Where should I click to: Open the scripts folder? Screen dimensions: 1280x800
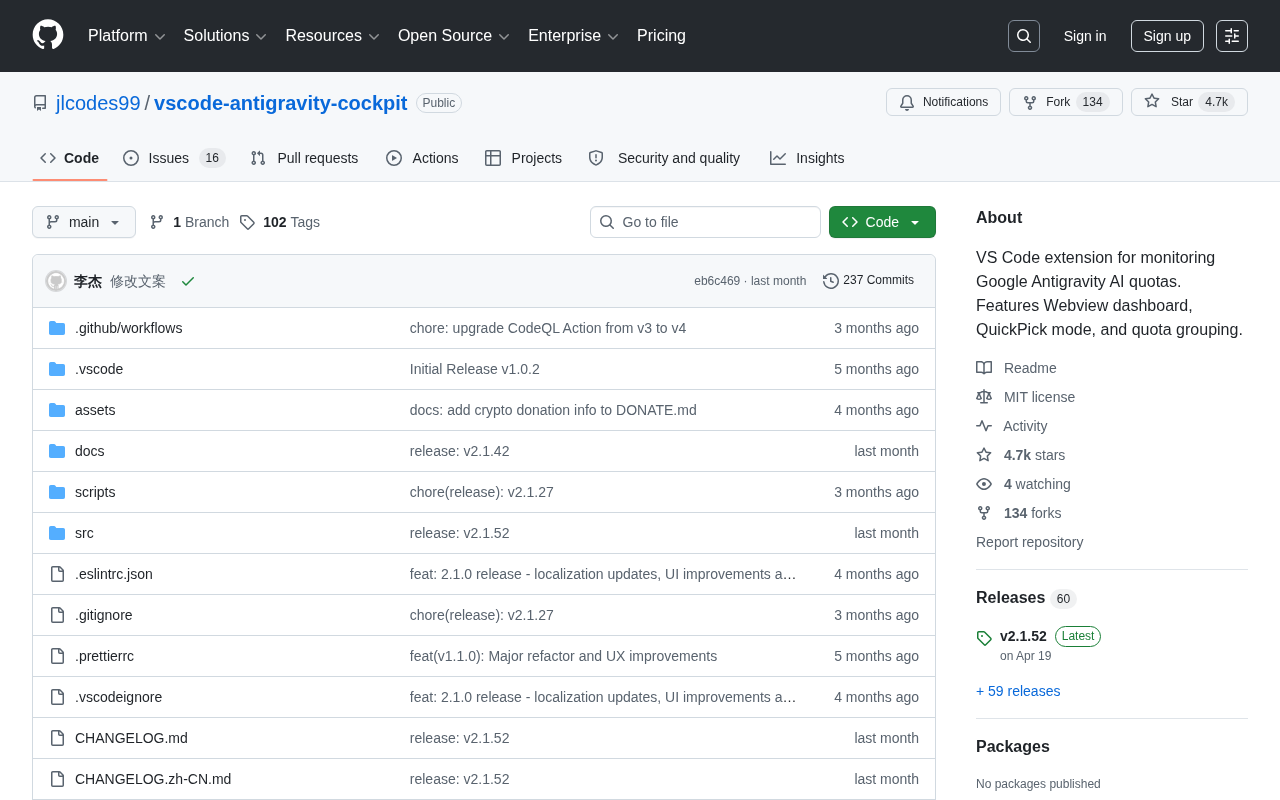pos(95,492)
